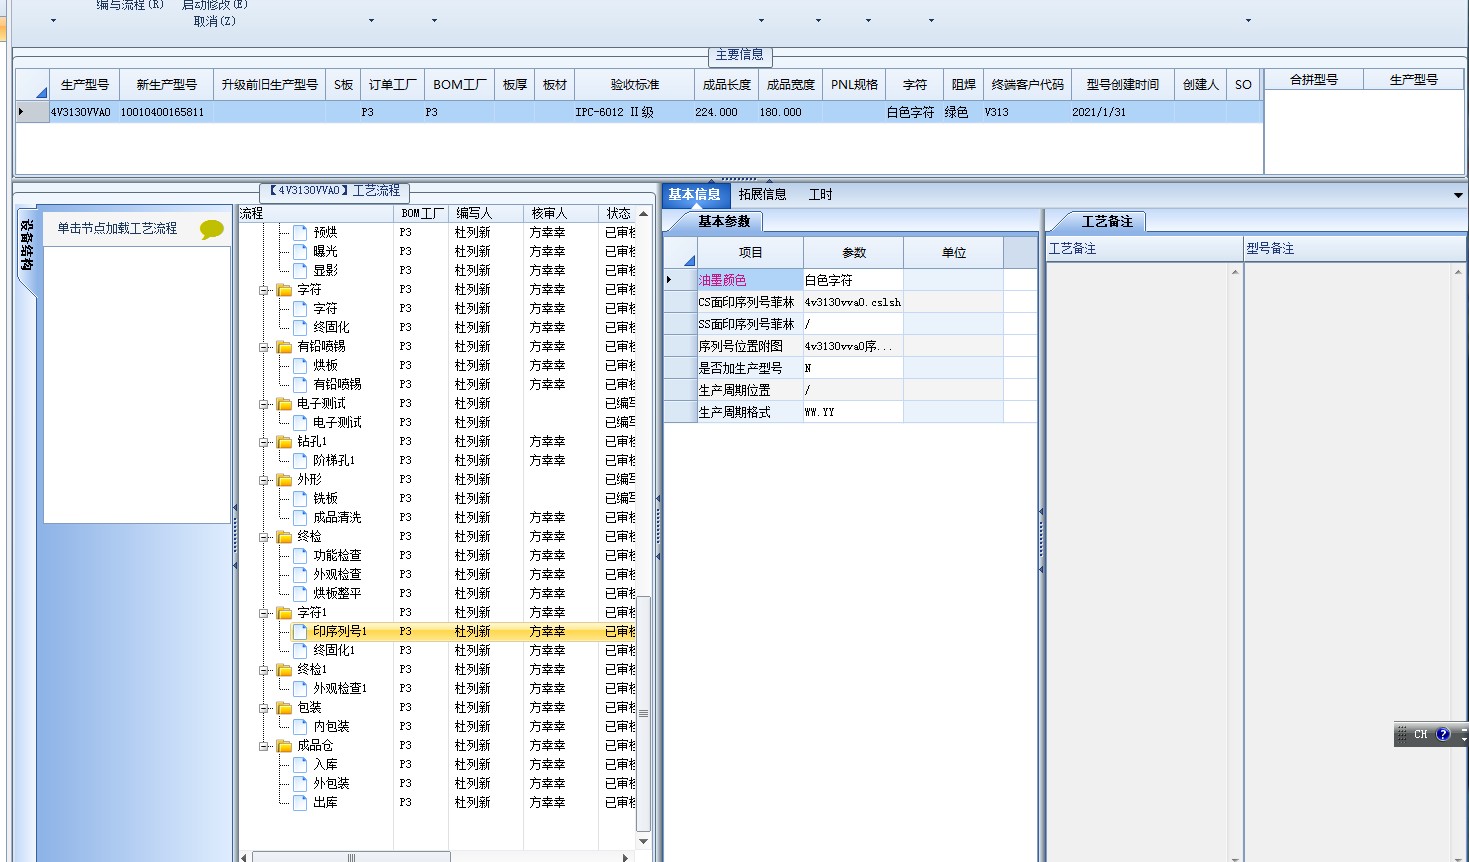Click the process tree horizontal scrollbar thumb
The image size is (1469, 862).
[351, 857]
